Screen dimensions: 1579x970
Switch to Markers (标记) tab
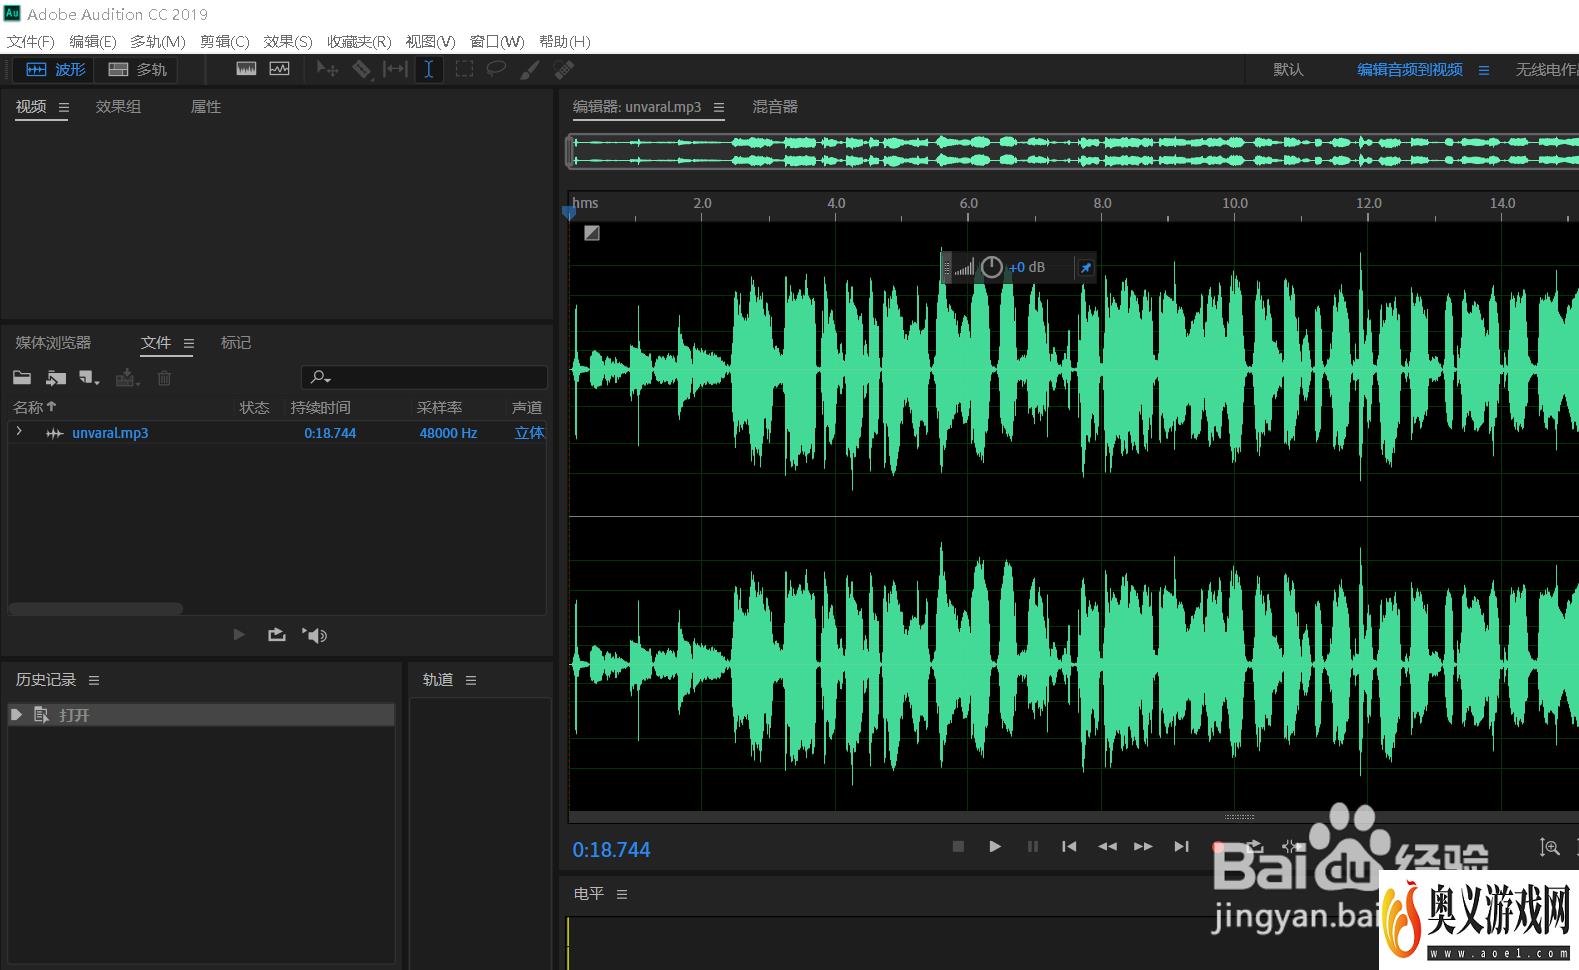(236, 343)
